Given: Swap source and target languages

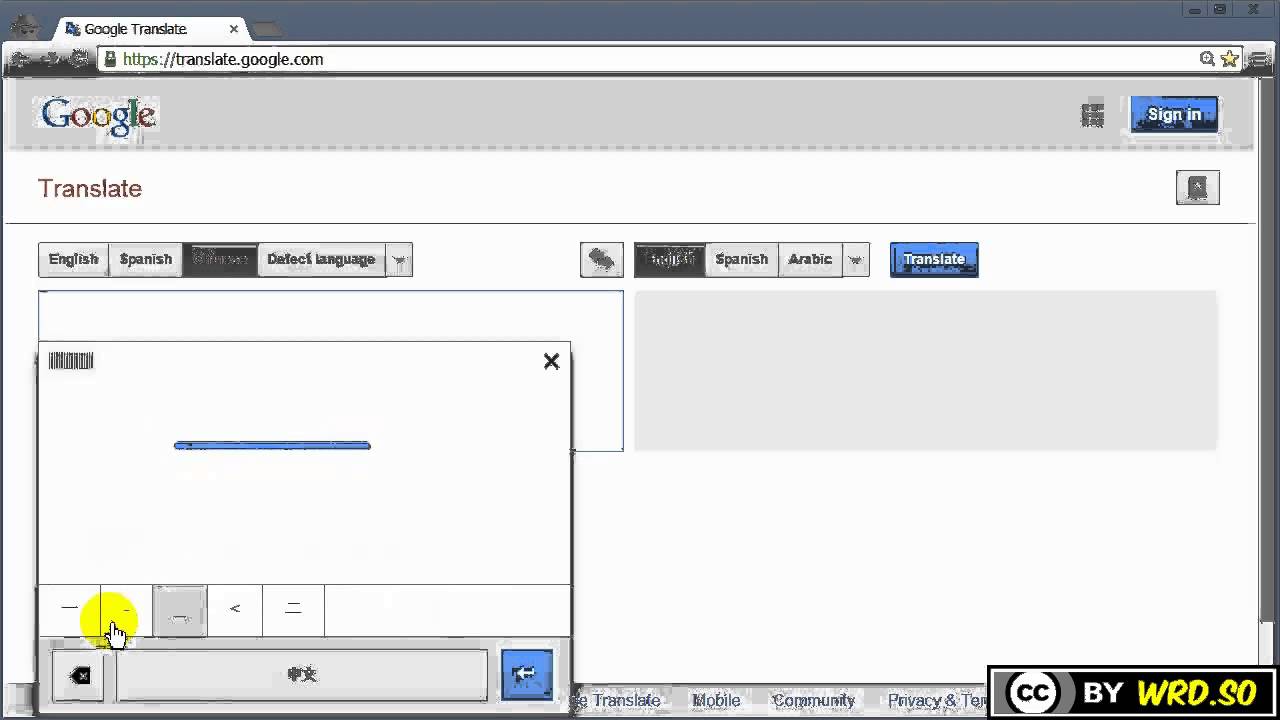Looking at the screenshot, I should pos(601,259).
